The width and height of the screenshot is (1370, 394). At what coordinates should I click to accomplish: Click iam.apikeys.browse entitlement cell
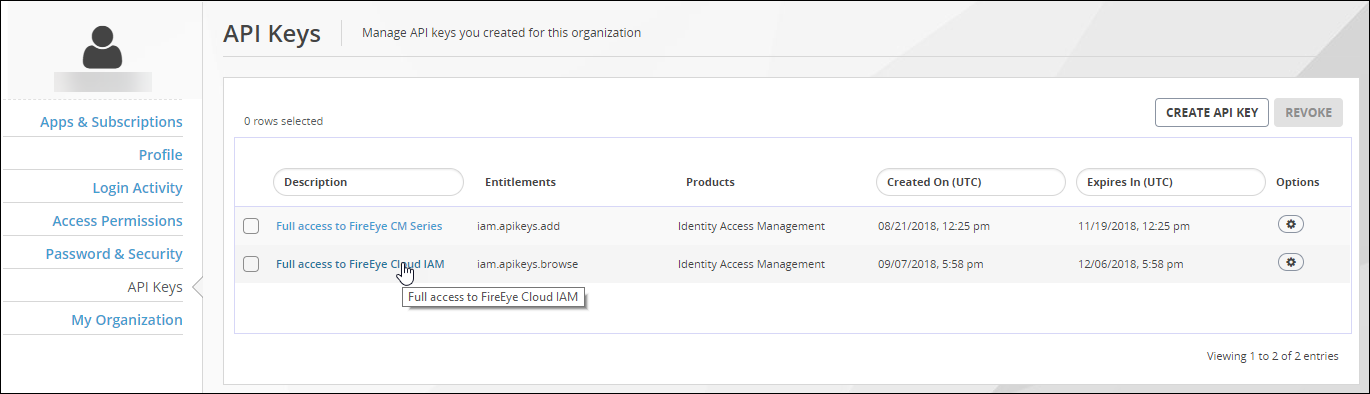tap(527, 264)
